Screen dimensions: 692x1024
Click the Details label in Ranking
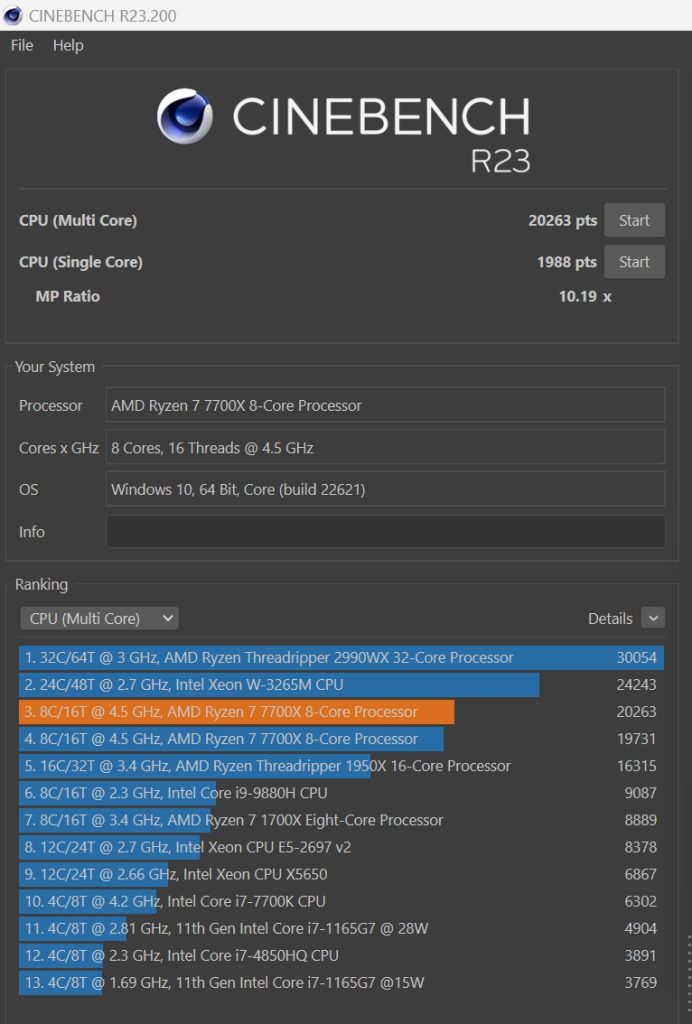click(610, 618)
